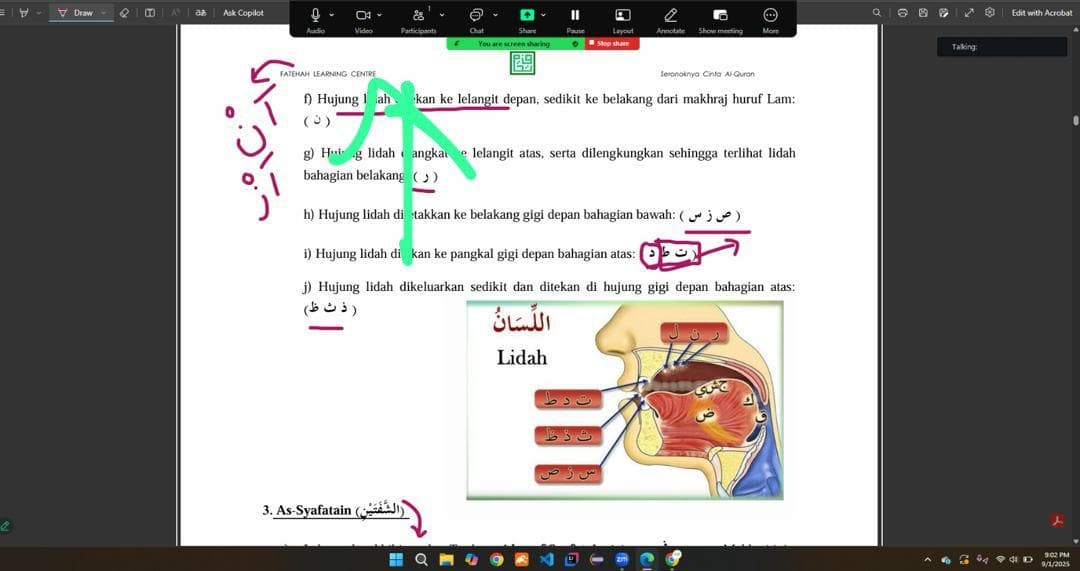Open the Highlight options dropdown
The height and width of the screenshot is (571, 1080).
click(39, 12)
